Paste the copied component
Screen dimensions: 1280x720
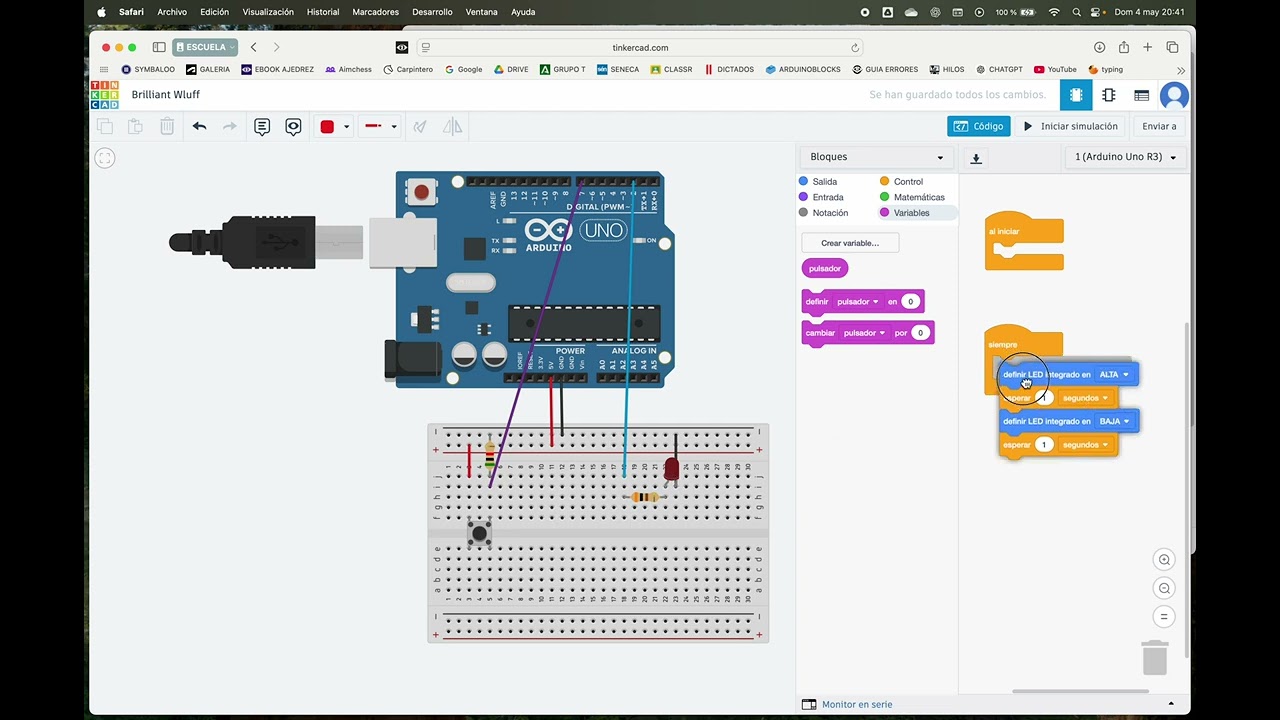point(136,126)
